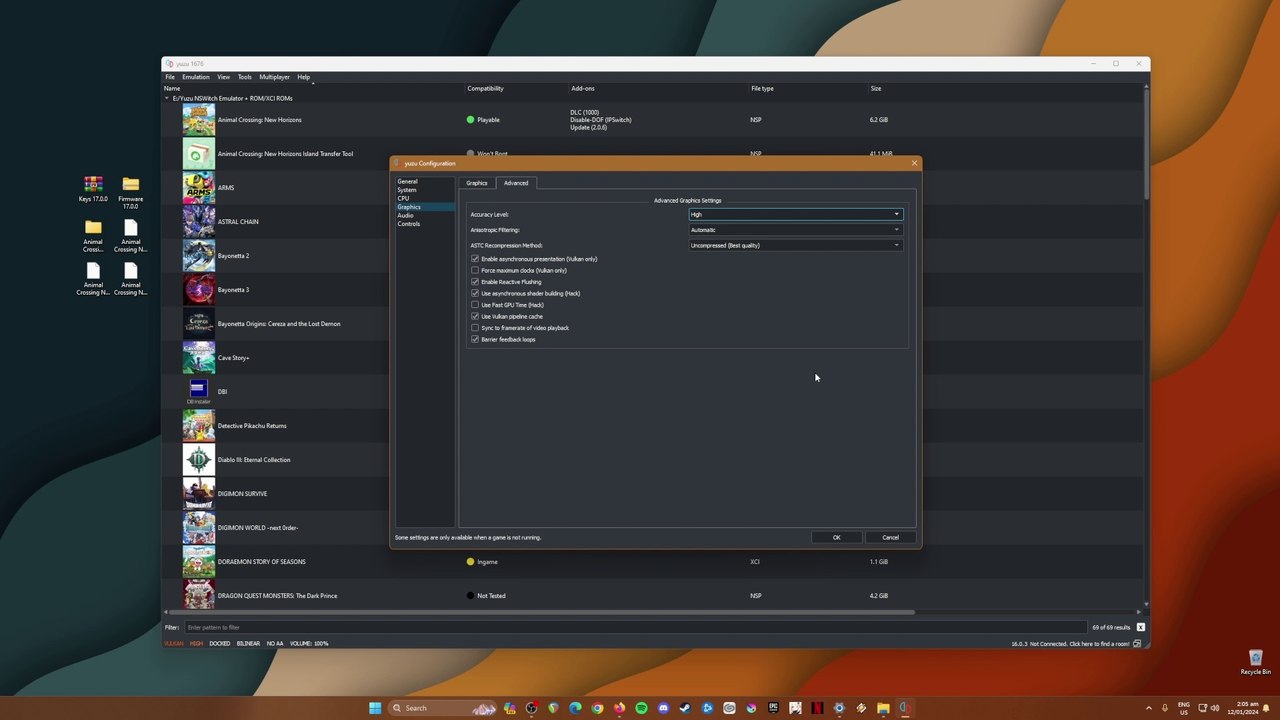Toggle DOCKED mode in the status bar
1280x720 pixels.
219,643
